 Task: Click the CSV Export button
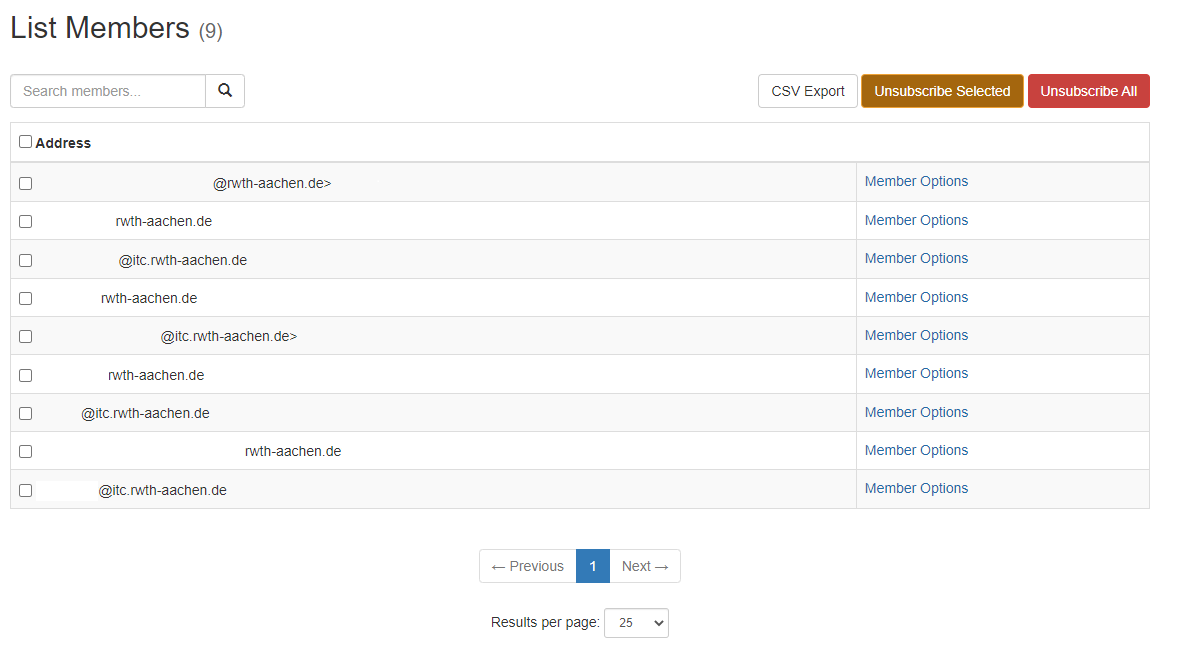808,91
